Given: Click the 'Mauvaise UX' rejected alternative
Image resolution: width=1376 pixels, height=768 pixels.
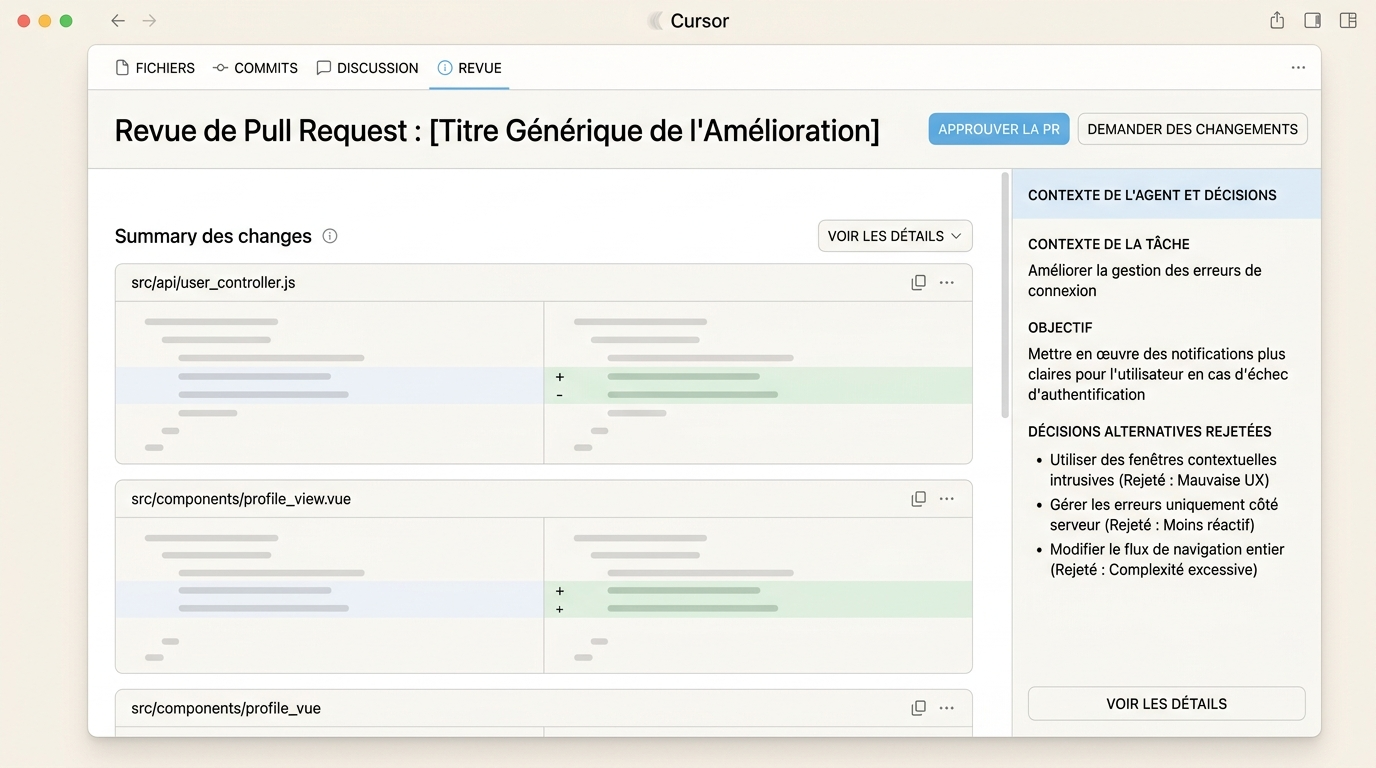Looking at the screenshot, I should [x=1163, y=470].
